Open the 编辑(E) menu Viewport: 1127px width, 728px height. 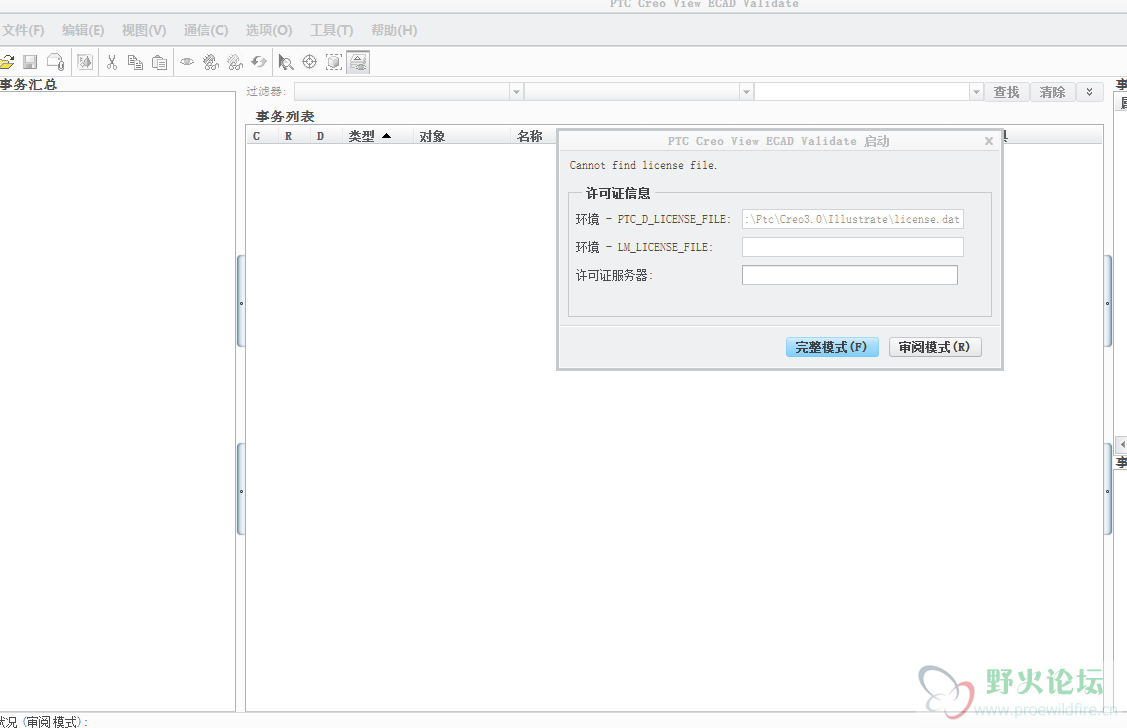click(x=83, y=30)
